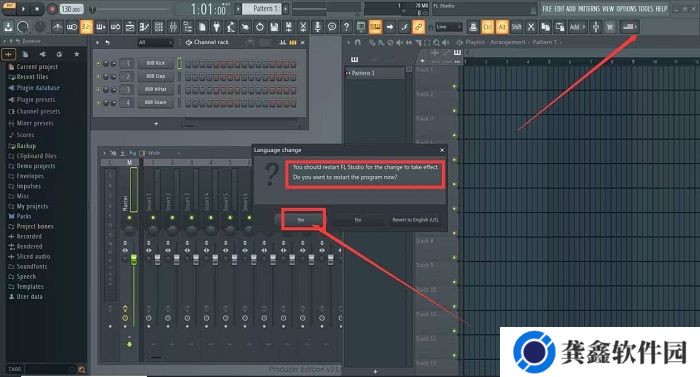Toggle the Alt modifier button
This screenshot has height=377, width=700.
(x=502, y=27)
